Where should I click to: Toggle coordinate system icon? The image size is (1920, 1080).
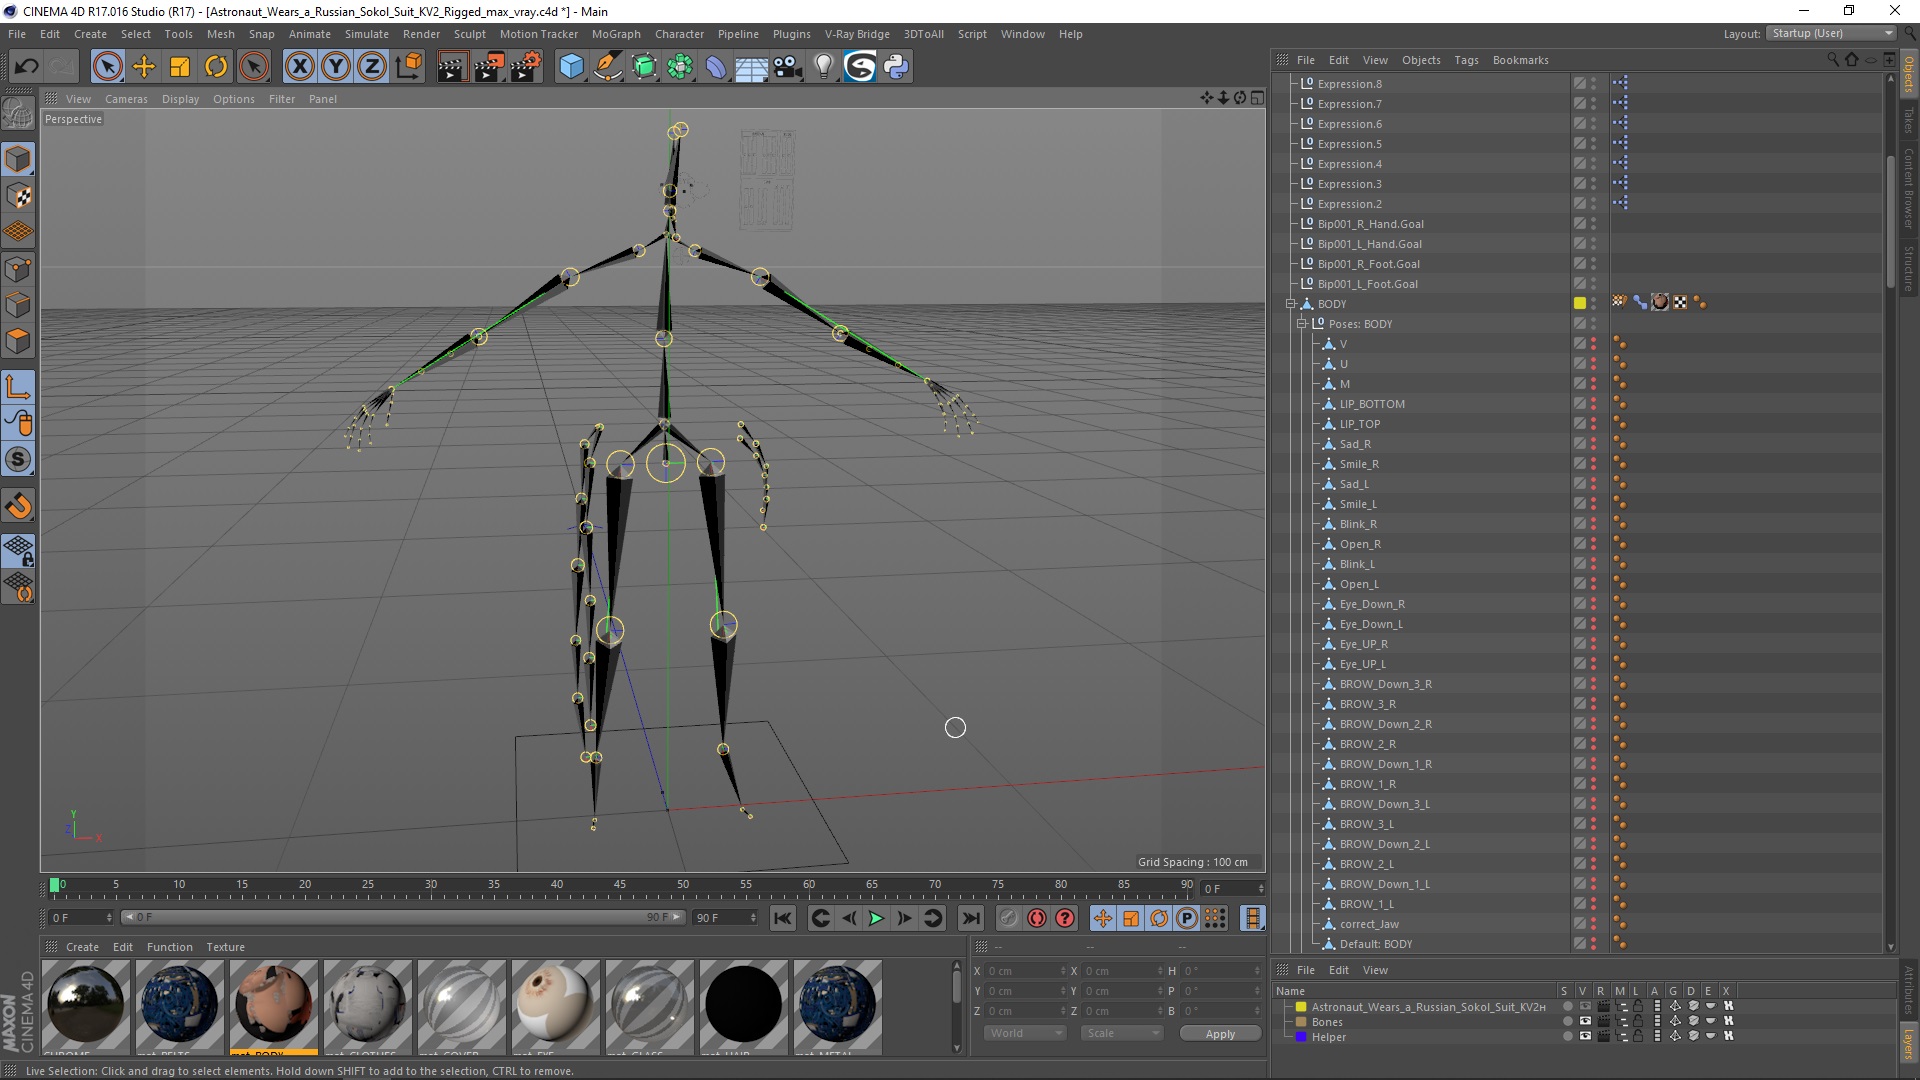(408, 67)
